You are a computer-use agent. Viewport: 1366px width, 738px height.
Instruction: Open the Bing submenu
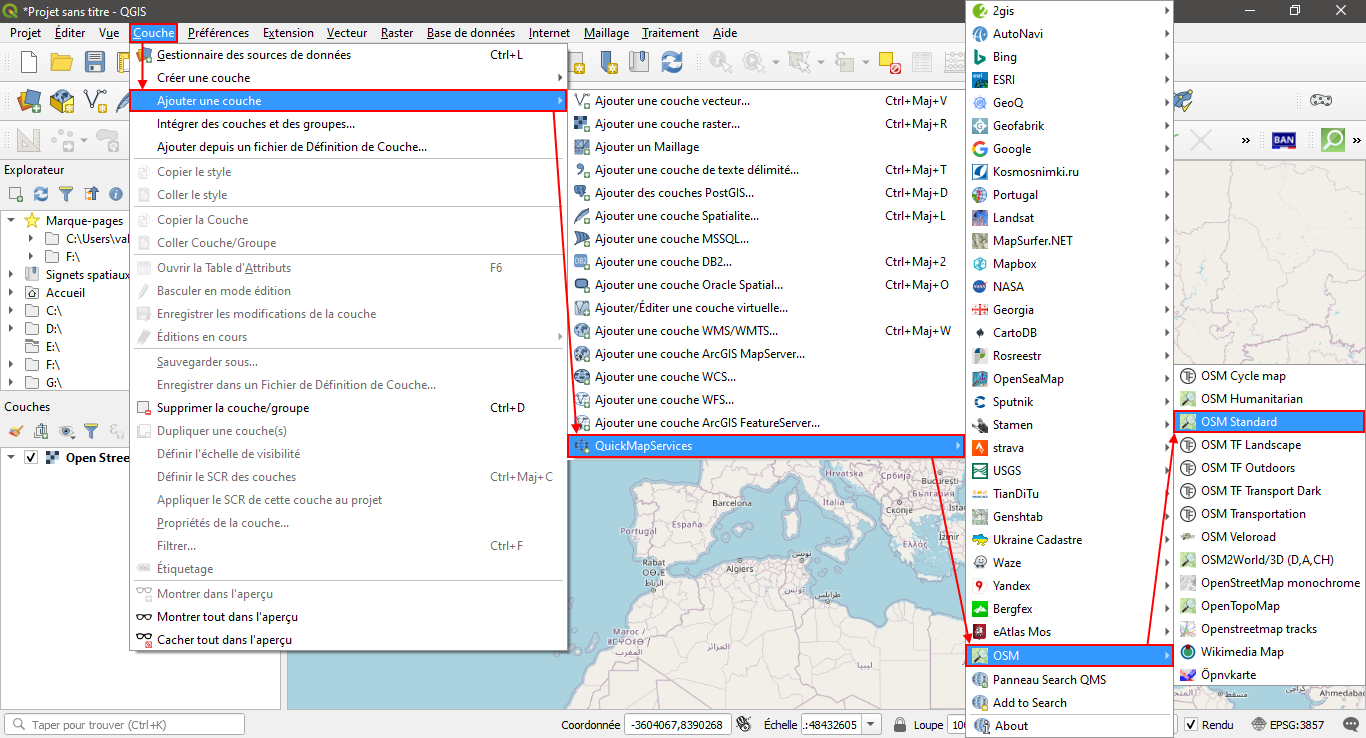(x=1069, y=57)
